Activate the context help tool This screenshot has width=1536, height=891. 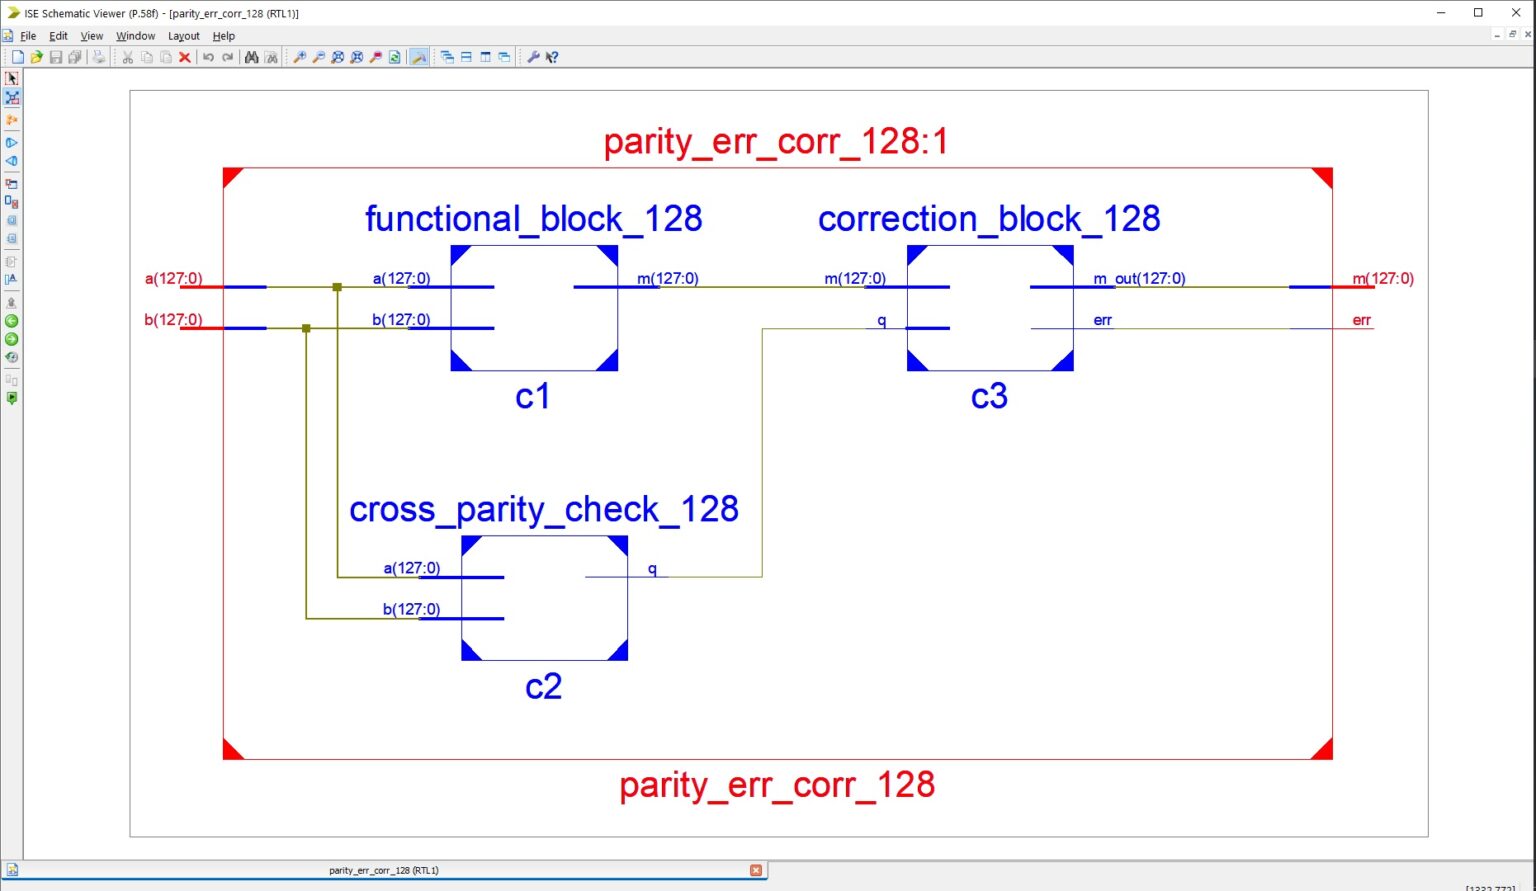549,57
